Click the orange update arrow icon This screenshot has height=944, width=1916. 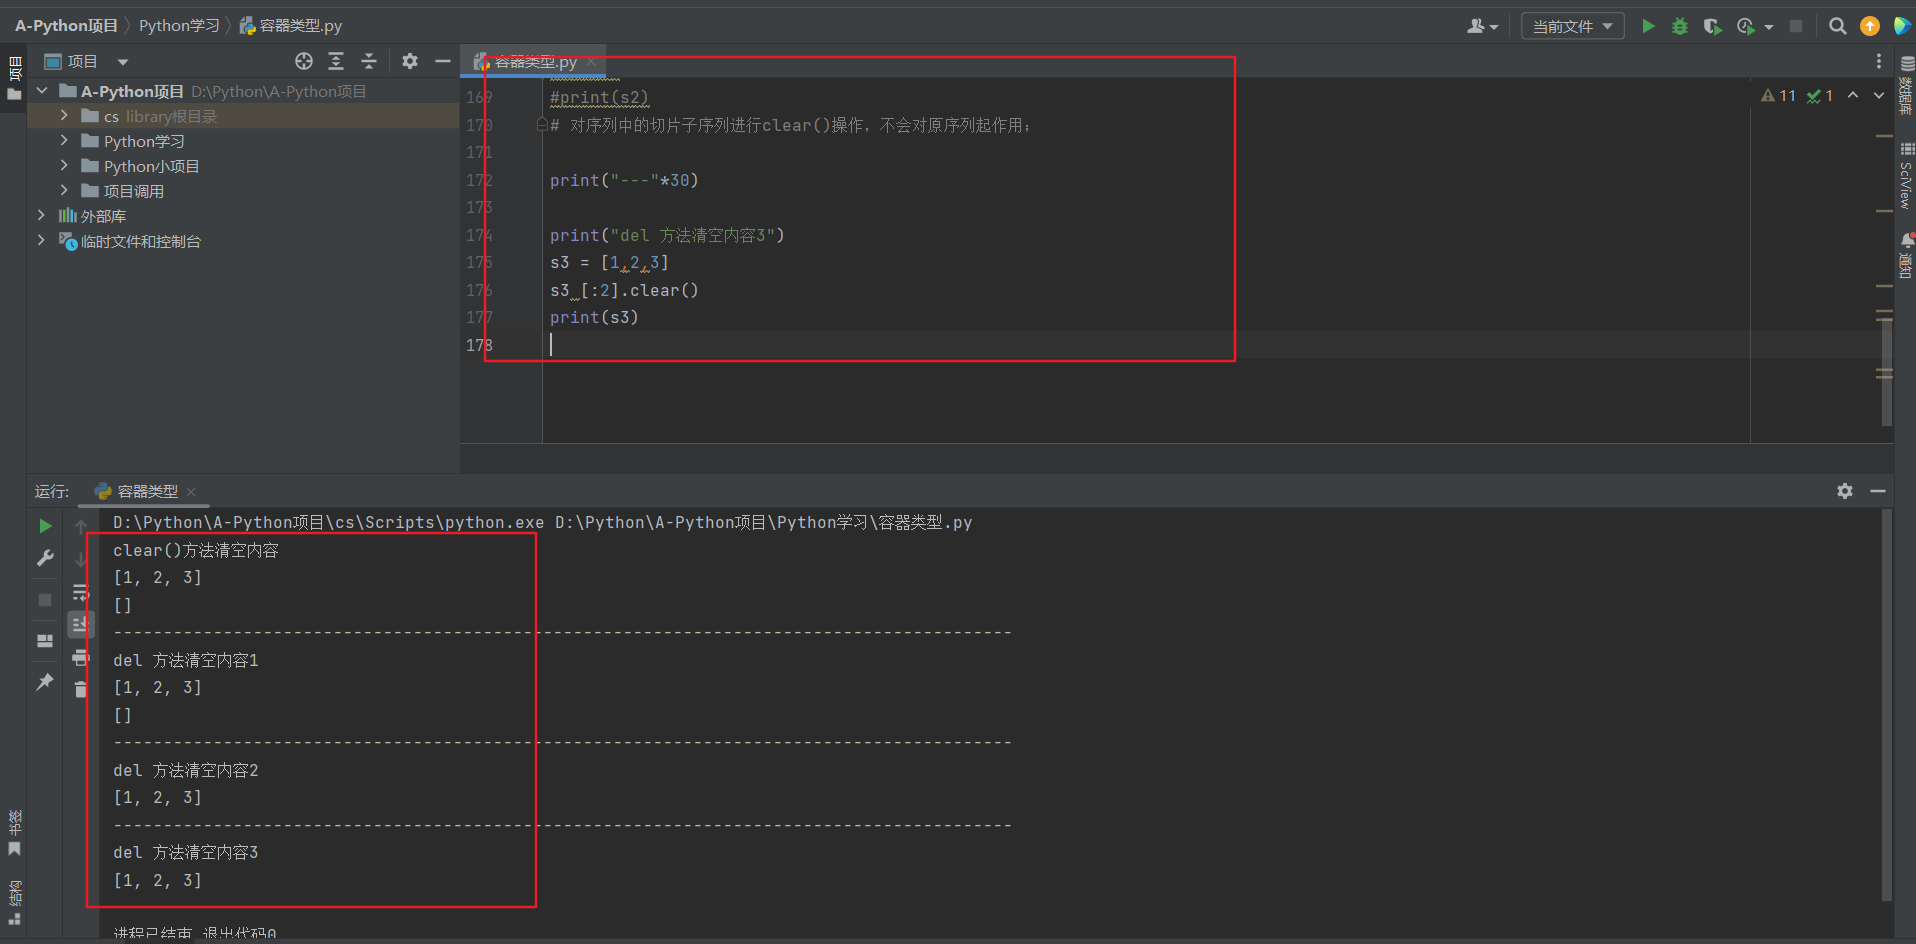click(1869, 27)
